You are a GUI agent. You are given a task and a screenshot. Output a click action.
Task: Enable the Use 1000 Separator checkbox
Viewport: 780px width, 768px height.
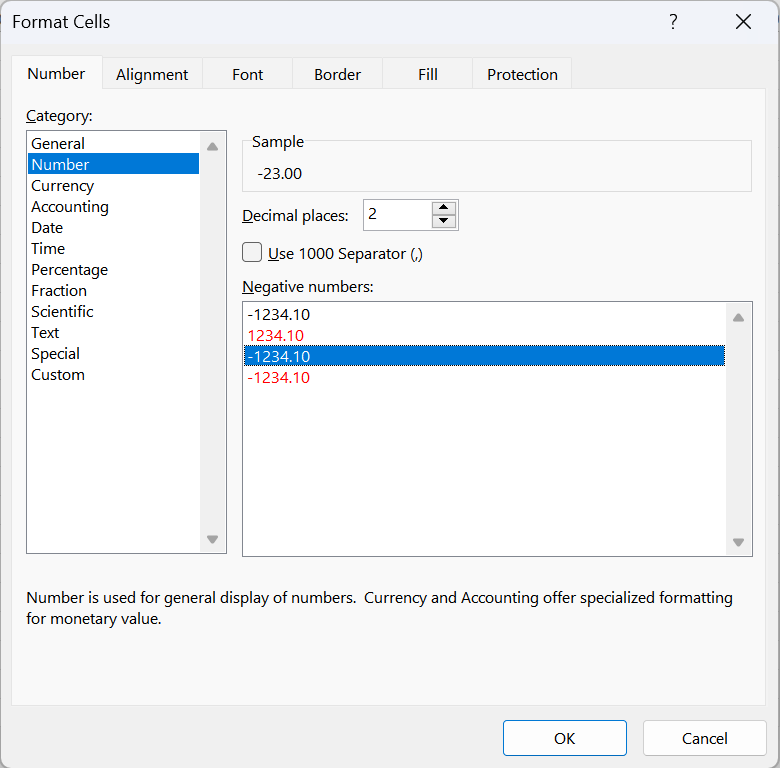[252, 252]
